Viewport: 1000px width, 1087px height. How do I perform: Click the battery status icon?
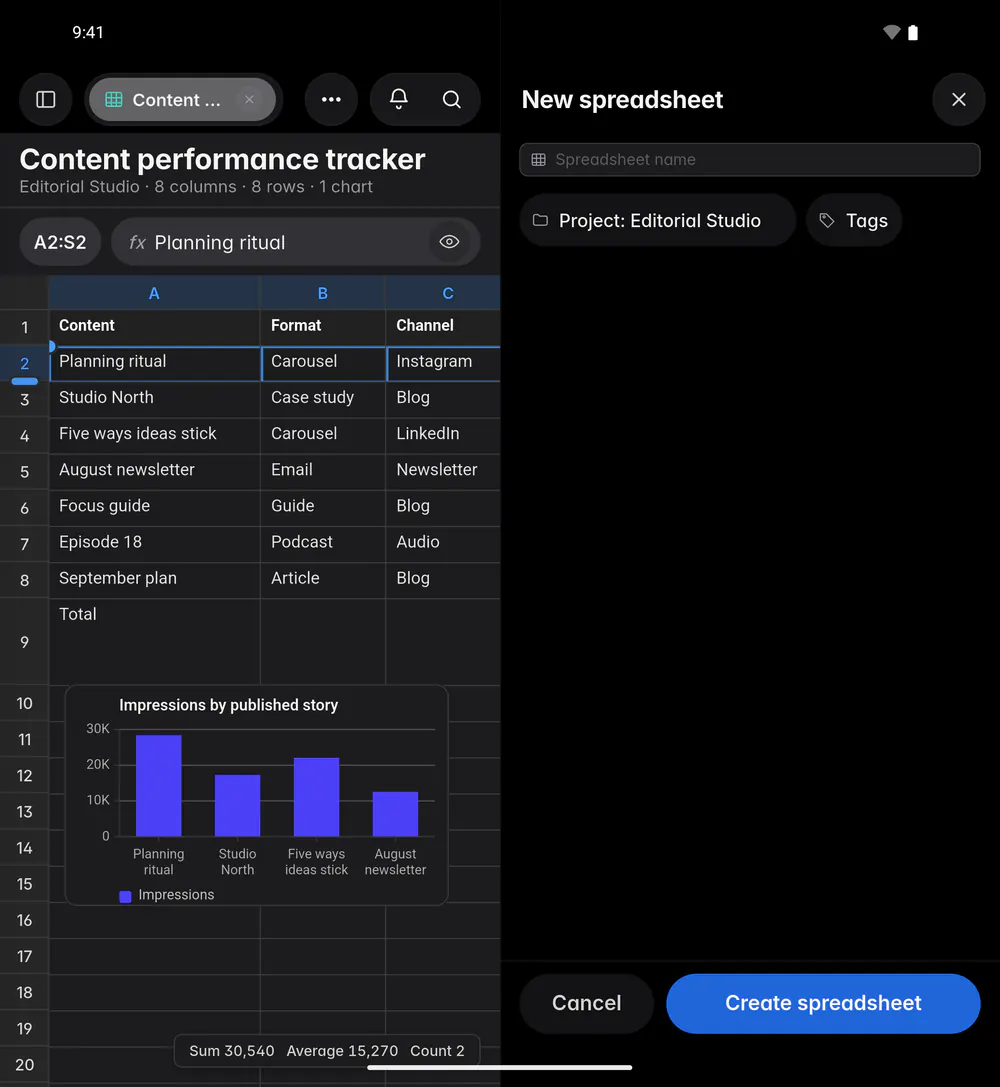pos(913,33)
